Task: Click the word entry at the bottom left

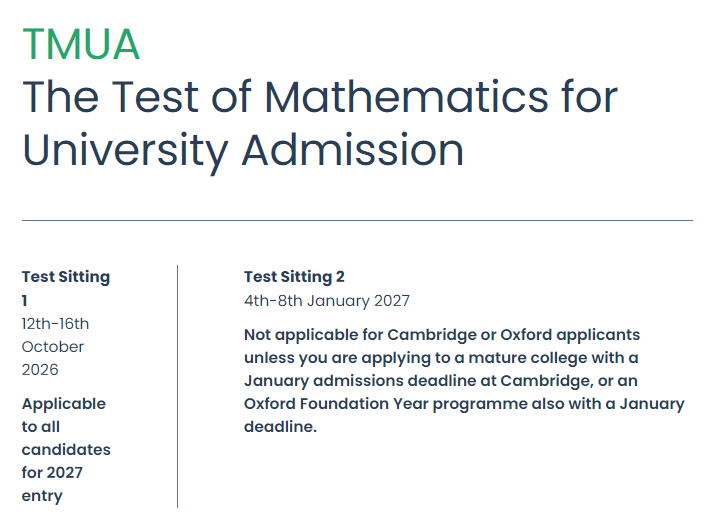Action: pos(42,496)
